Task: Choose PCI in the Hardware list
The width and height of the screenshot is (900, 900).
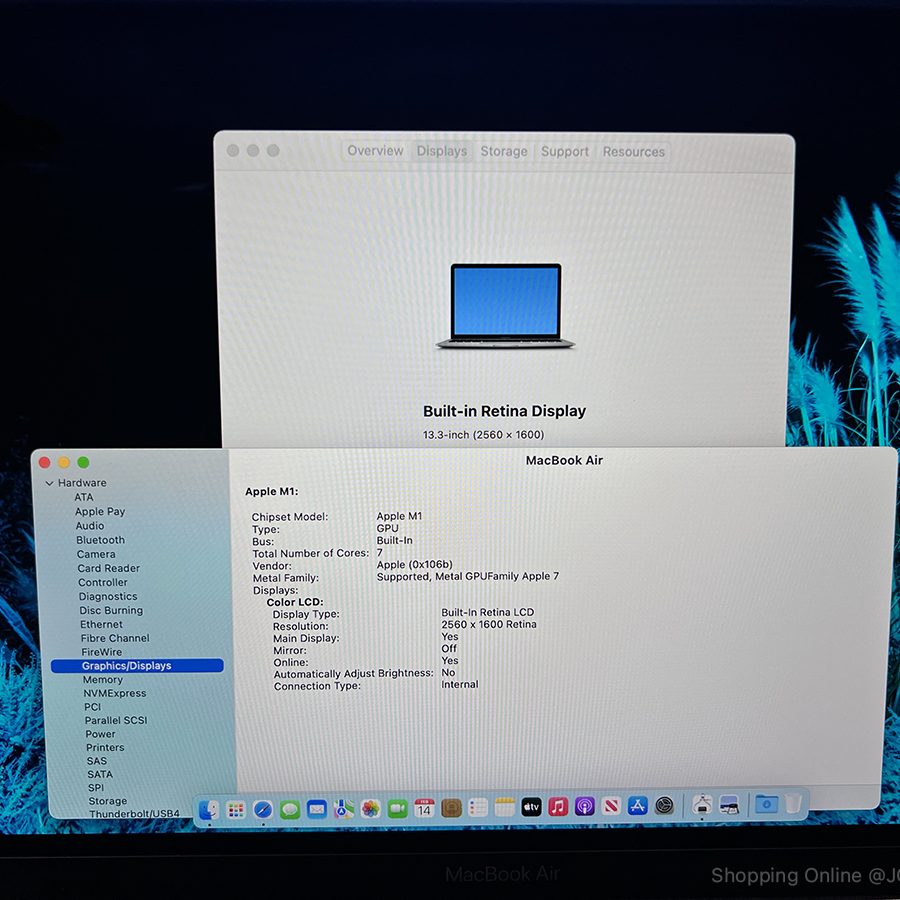Action: tap(92, 707)
